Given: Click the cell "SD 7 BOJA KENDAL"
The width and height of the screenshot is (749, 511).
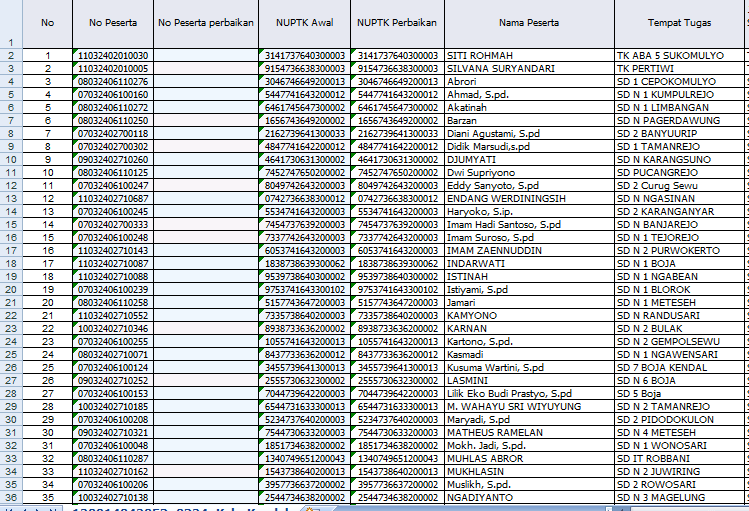Looking at the screenshot, I should pyautogui.click(x=679, y=368).
